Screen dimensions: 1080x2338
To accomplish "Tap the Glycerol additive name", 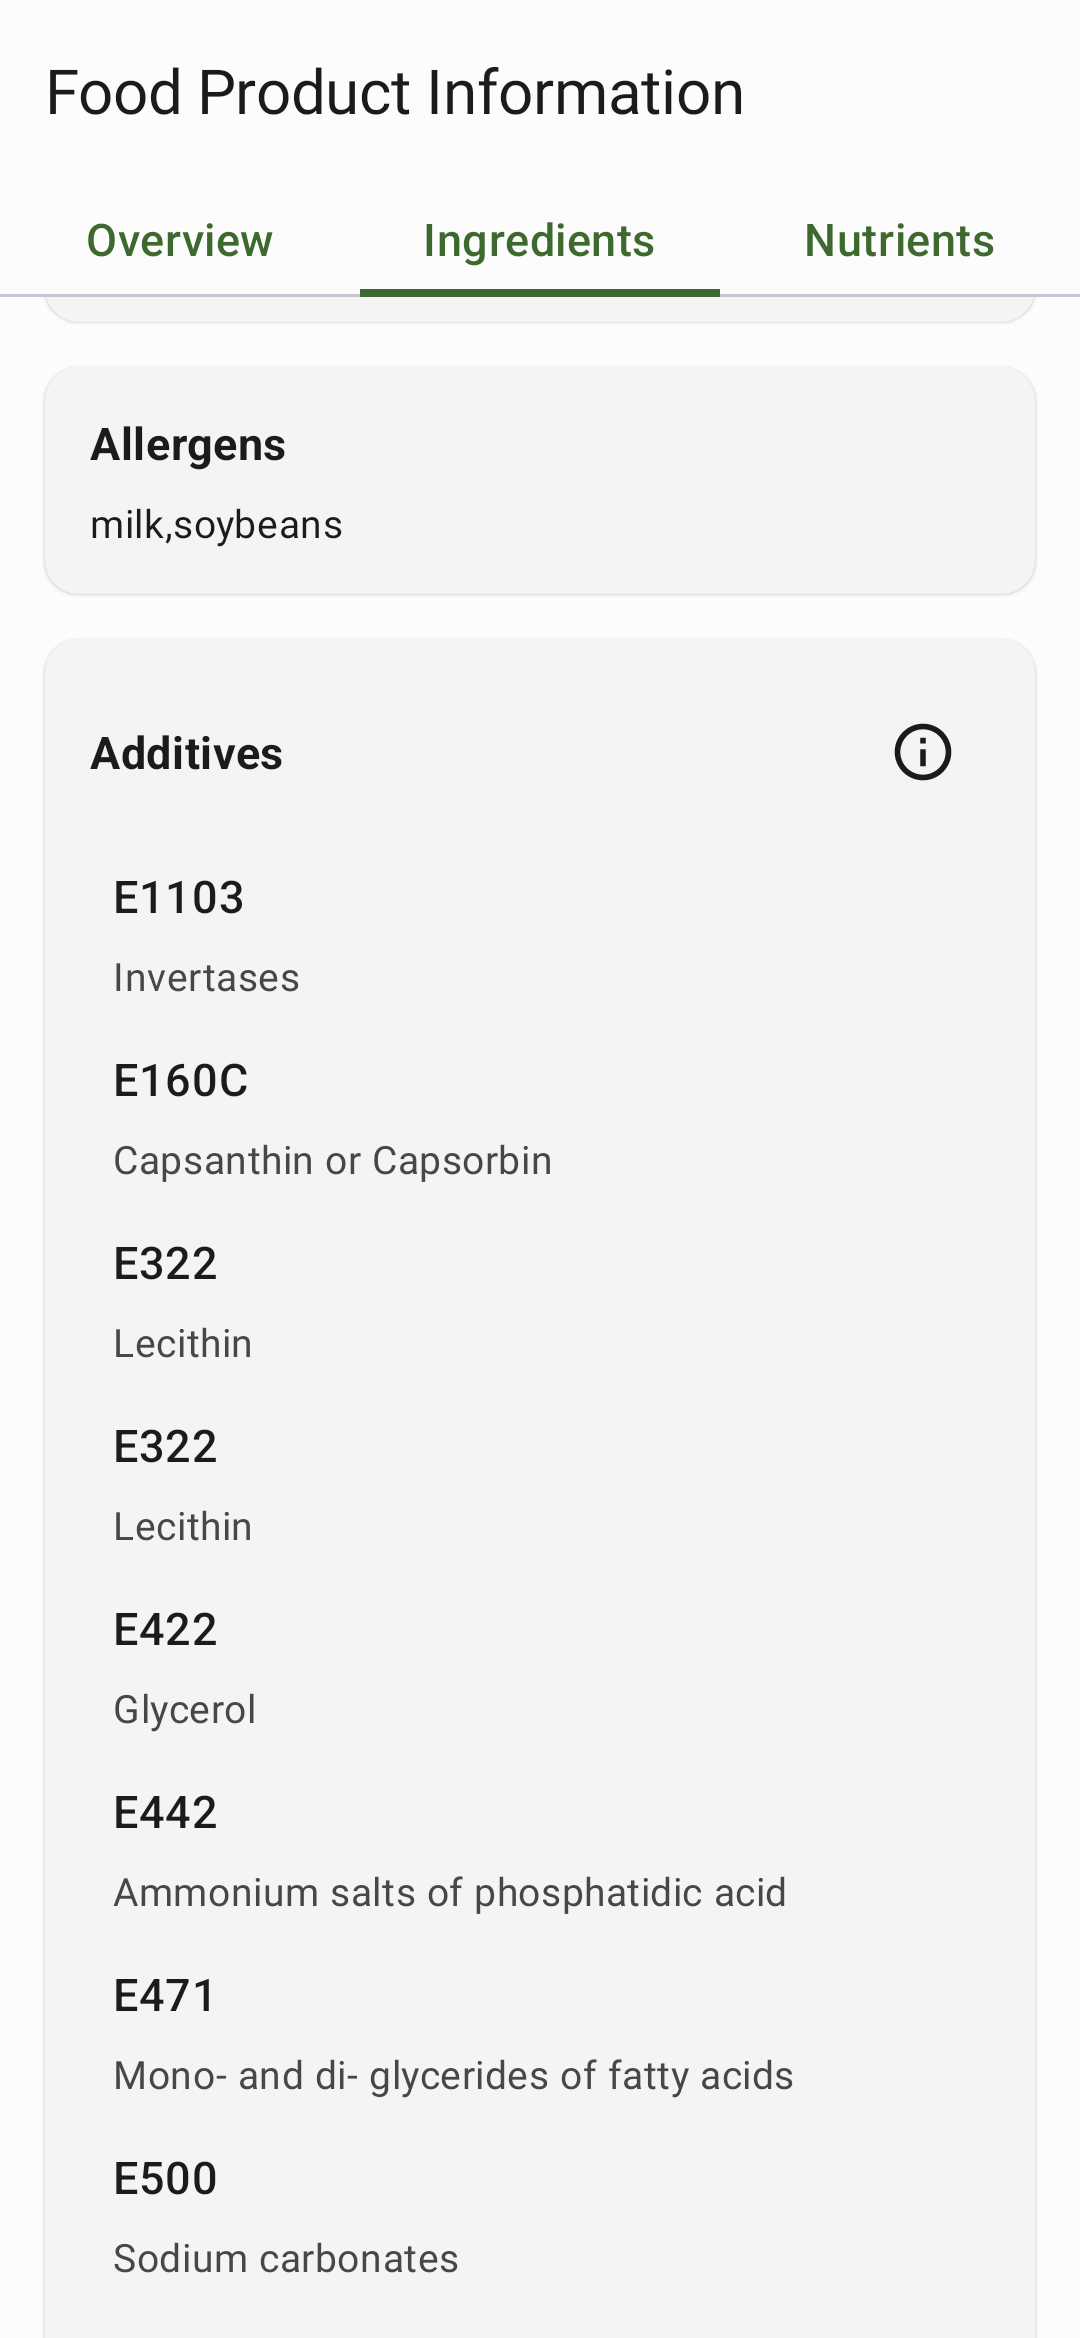I will click(x=185, y=1711).
